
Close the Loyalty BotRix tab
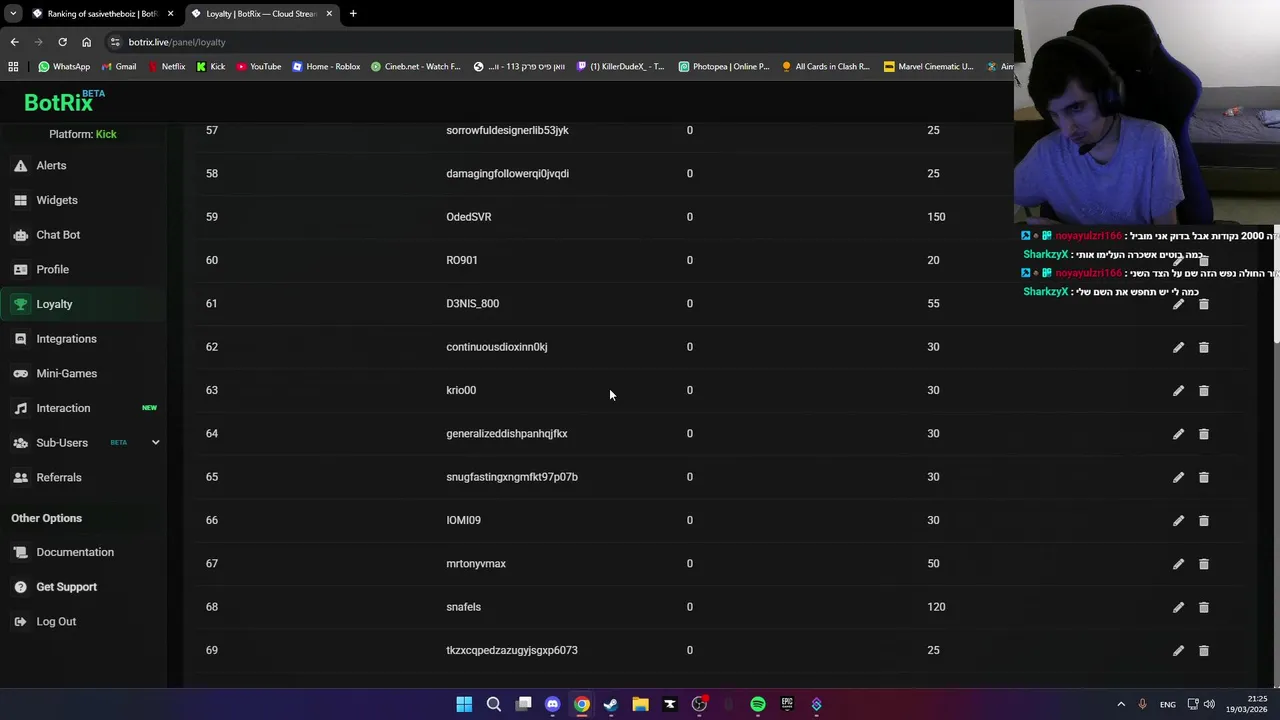[x=329, y=14]
